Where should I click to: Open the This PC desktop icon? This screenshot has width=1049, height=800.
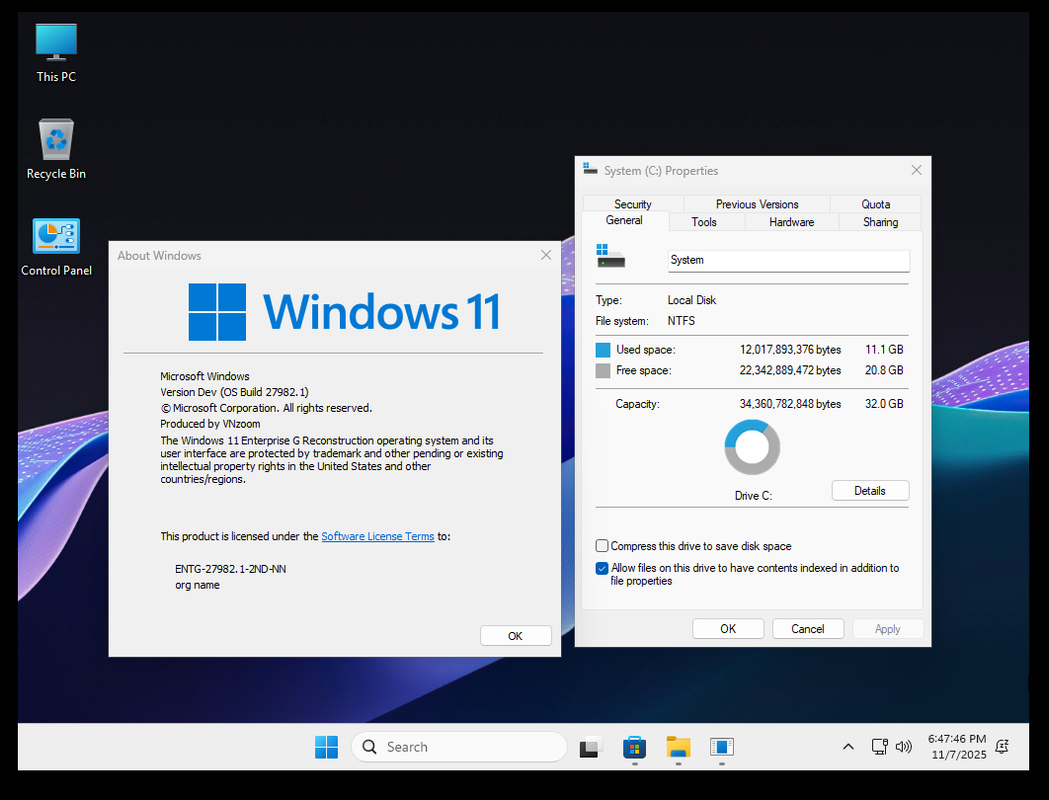pos(56,53)
